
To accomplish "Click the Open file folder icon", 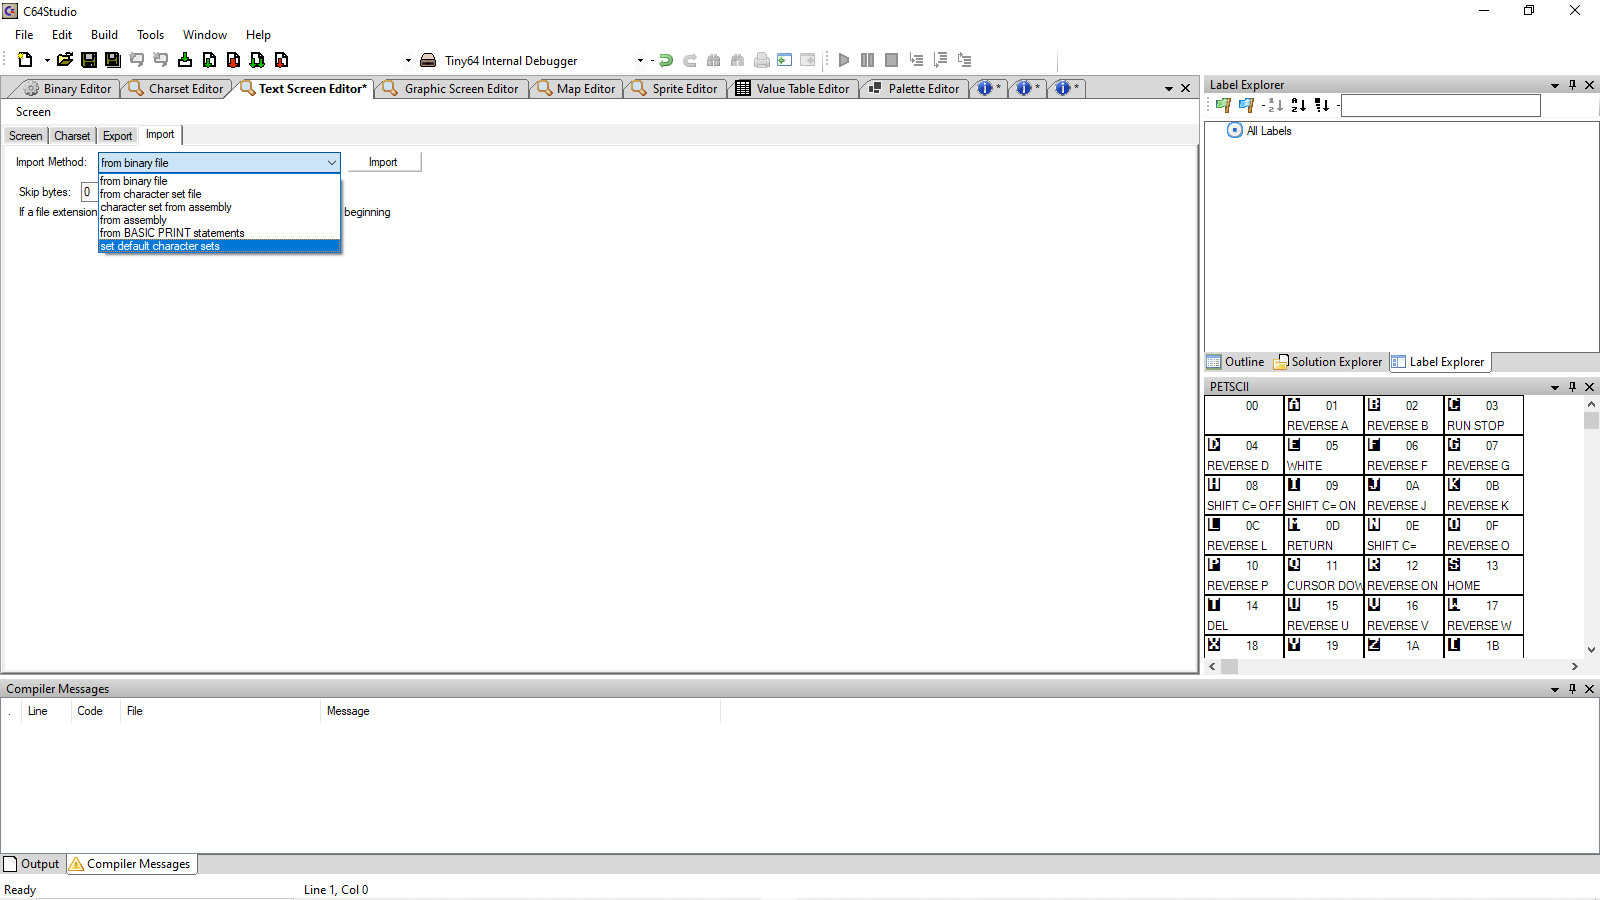I will tap(65, 60).
